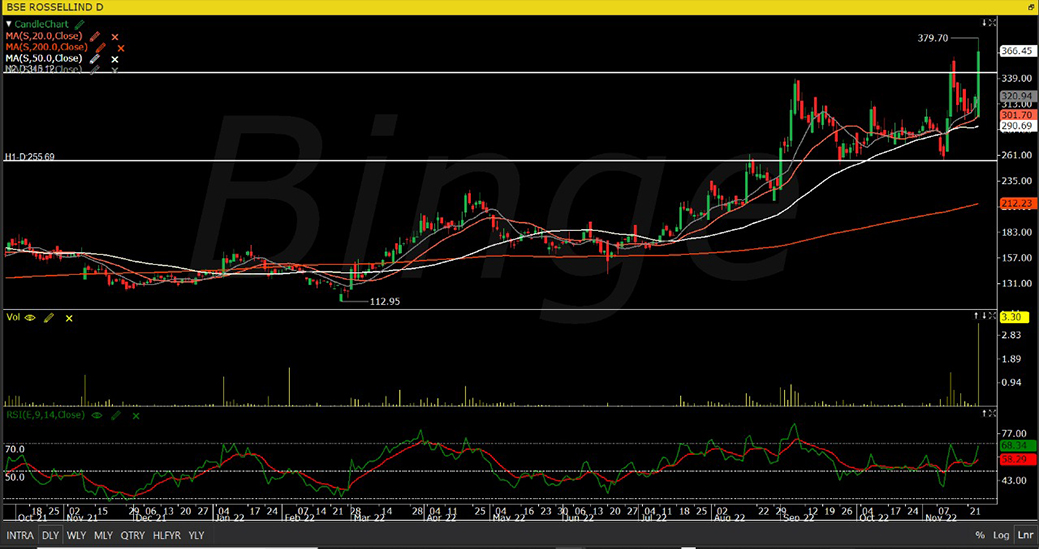Click the 212.23 MA price tag
1039x549 pixels.
pos(1016,204)
